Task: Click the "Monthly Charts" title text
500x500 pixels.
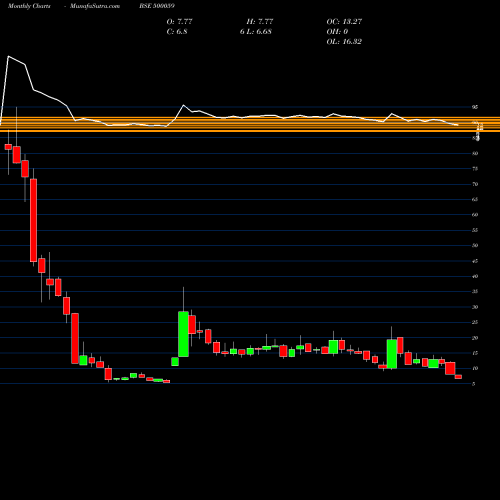Action: (29, 6)
